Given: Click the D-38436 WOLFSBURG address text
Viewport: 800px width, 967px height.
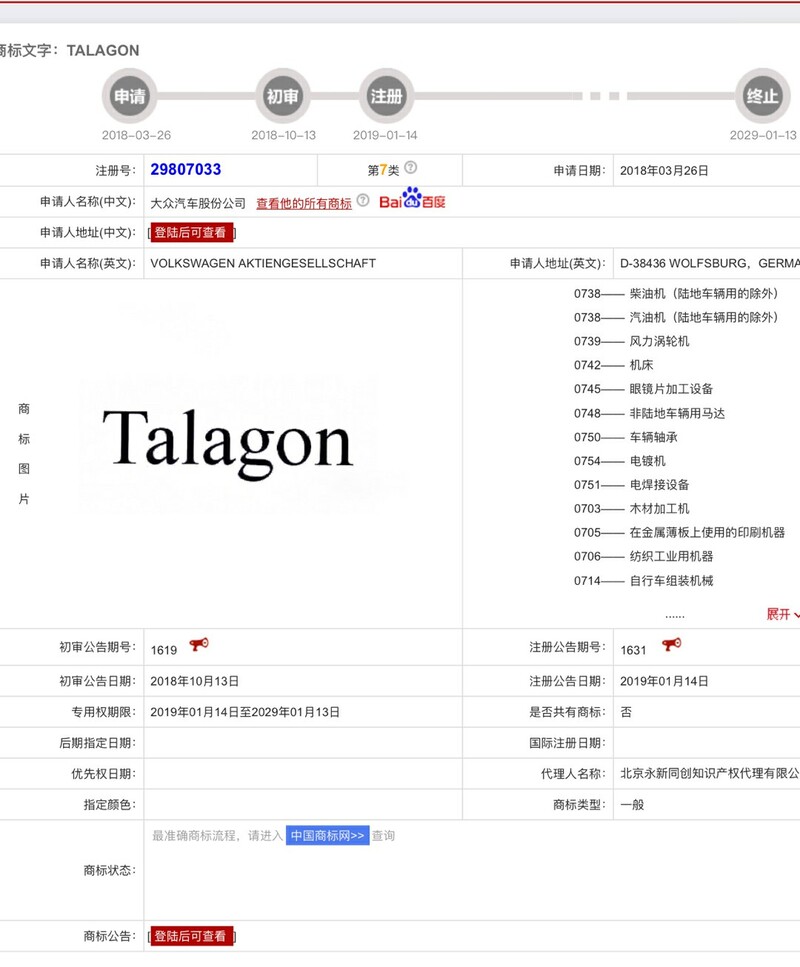Looking at the screenshot, I should [710, 263].
